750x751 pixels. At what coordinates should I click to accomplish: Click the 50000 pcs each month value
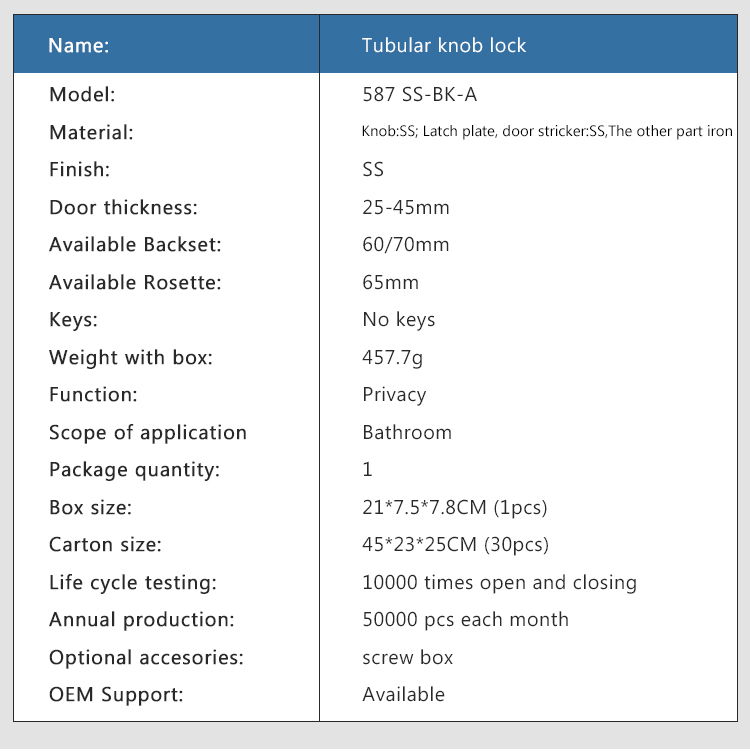tap(466, 620)
